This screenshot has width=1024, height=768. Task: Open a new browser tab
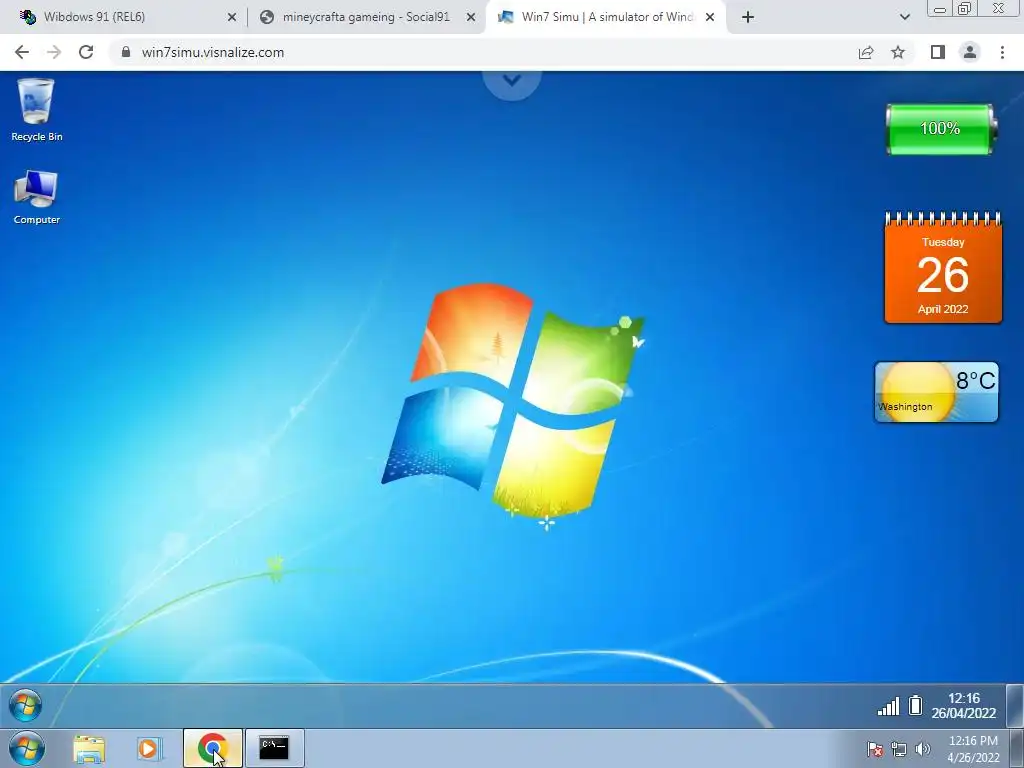click(x=748, y=18)
